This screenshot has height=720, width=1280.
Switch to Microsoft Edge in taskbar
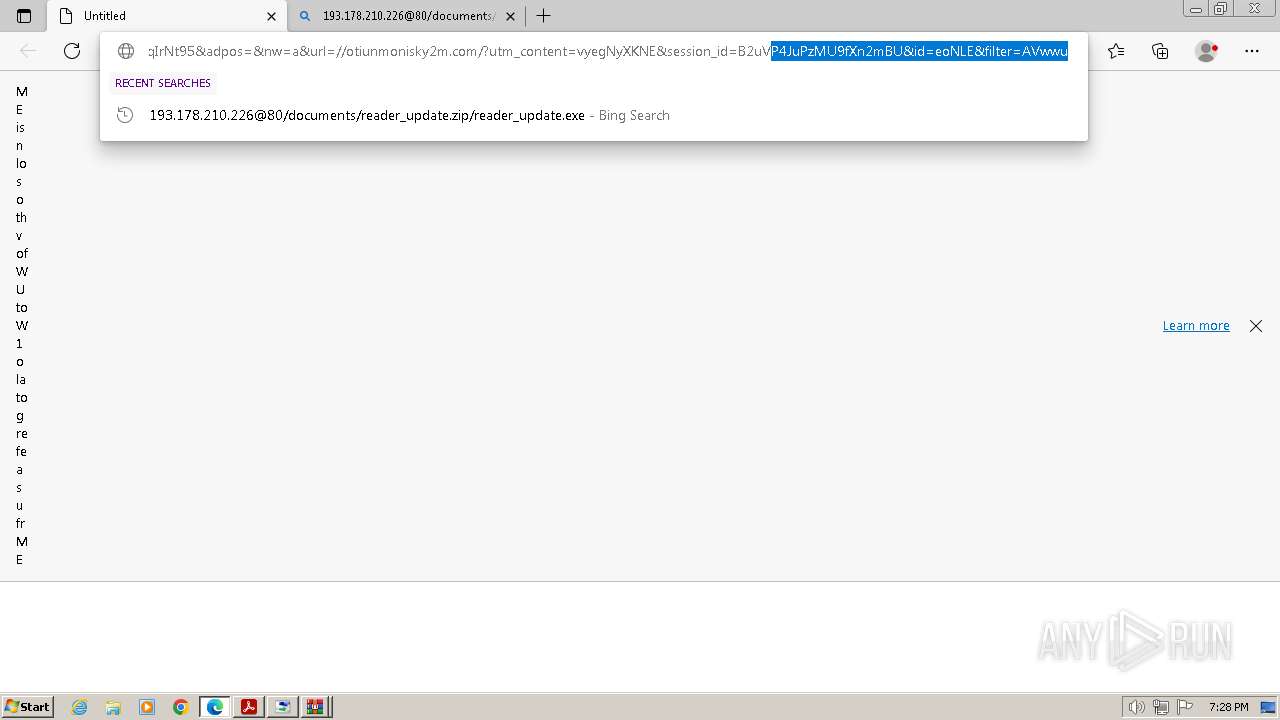pos(215,707)
